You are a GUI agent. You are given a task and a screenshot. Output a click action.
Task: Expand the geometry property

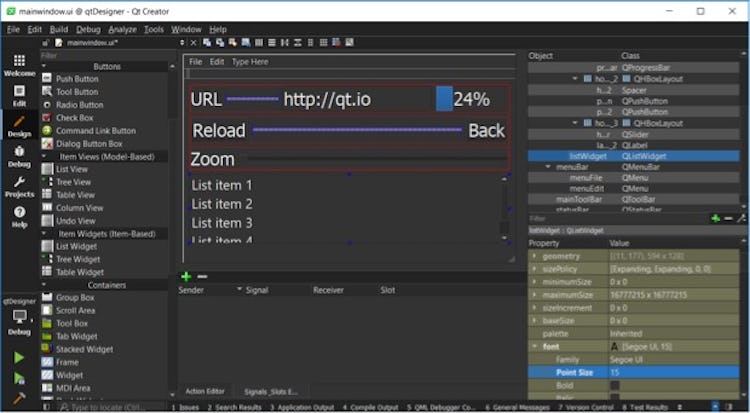tap(534, 256)
